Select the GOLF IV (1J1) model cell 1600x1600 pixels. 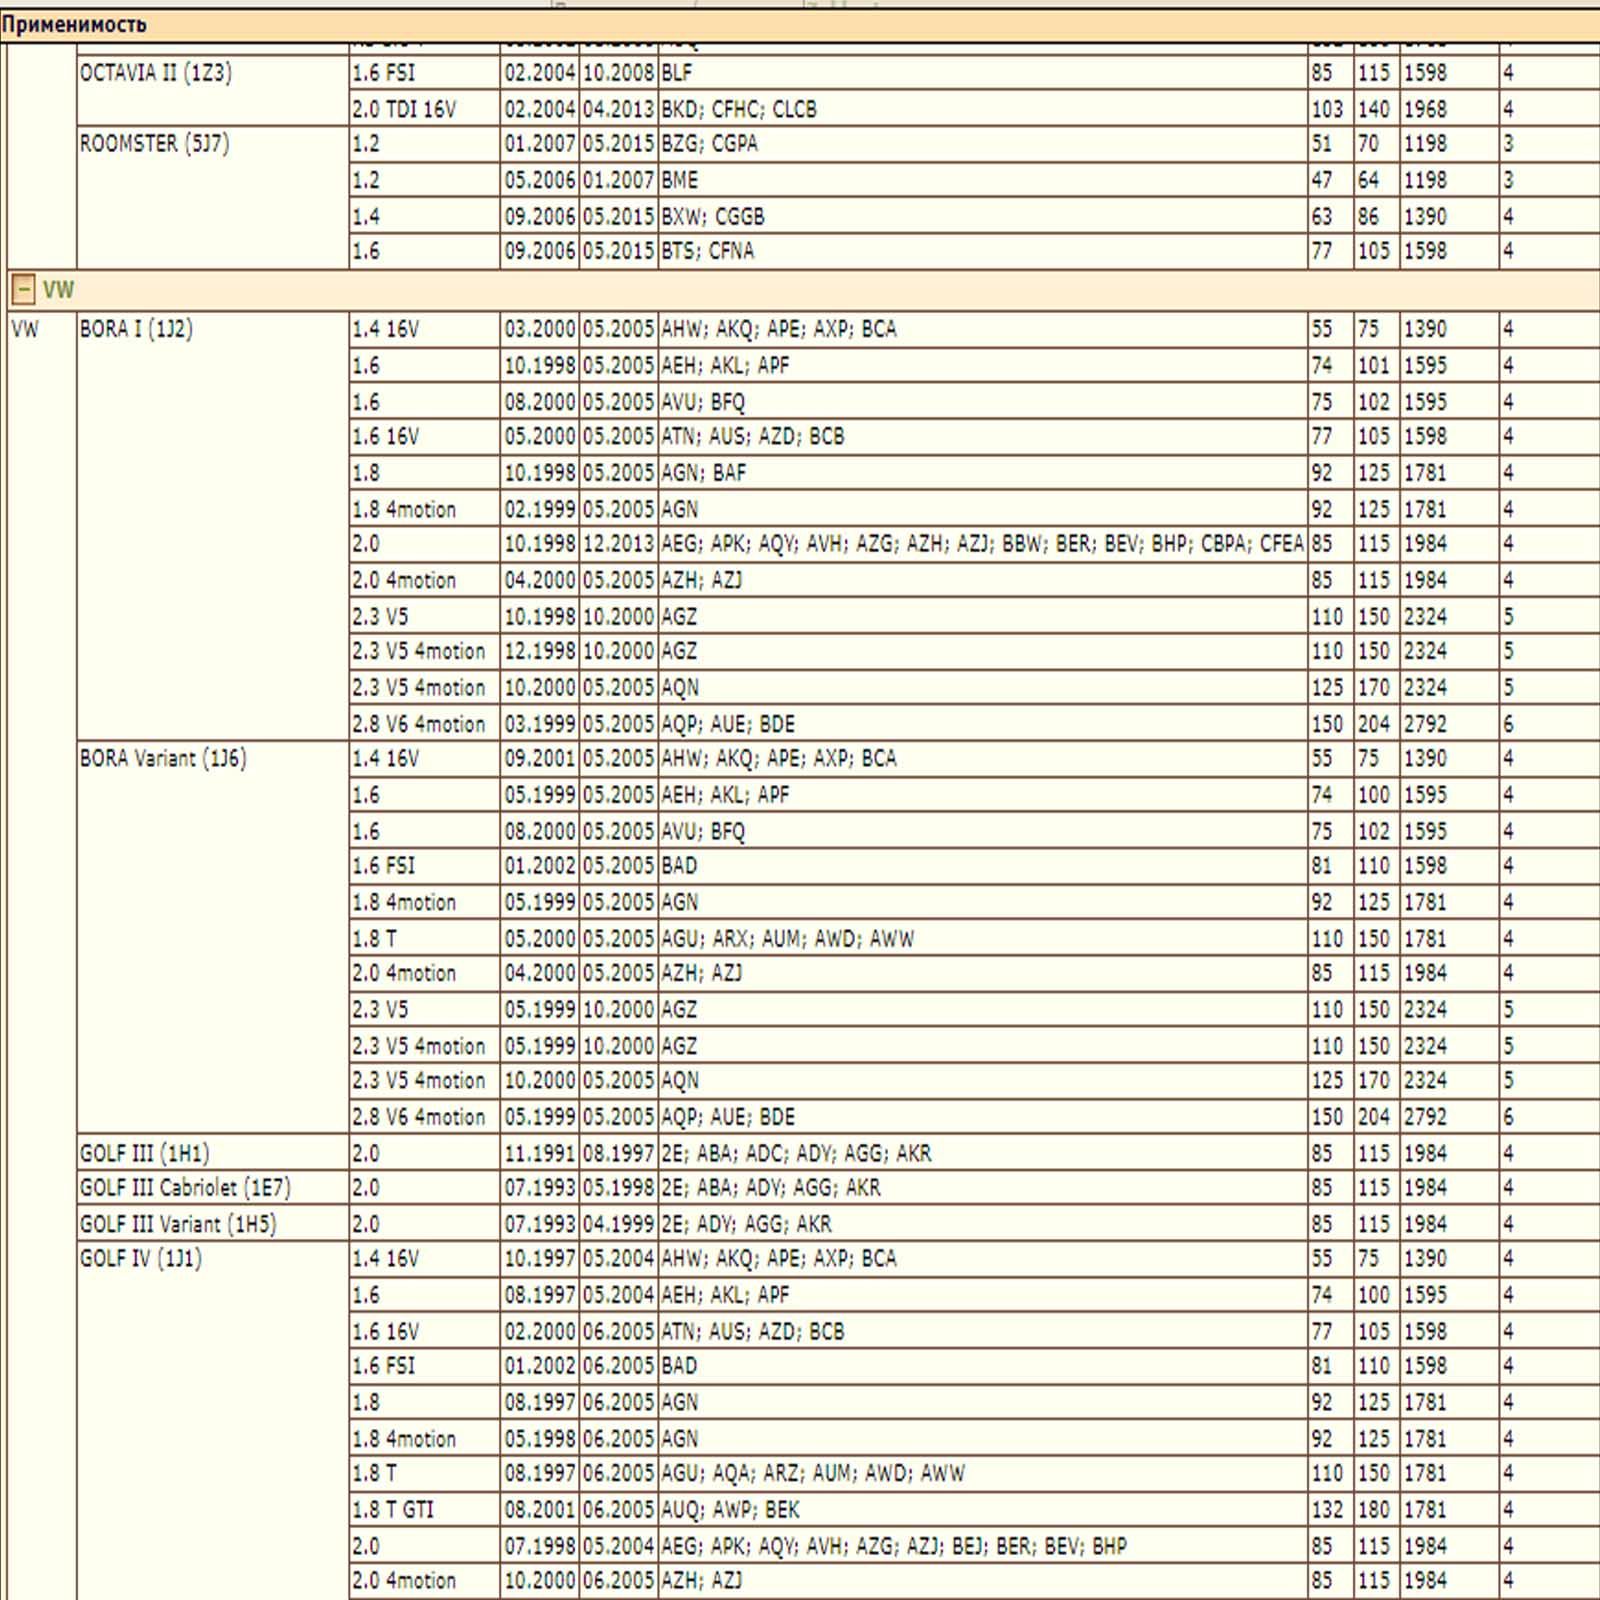[141, 1259]
